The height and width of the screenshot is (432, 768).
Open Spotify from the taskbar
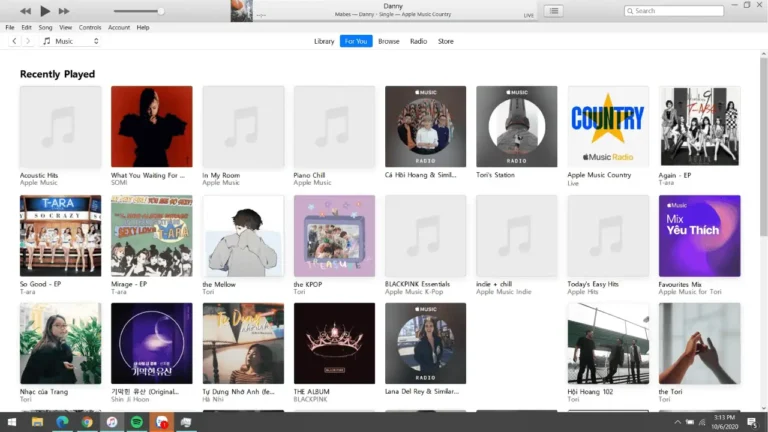137,422
